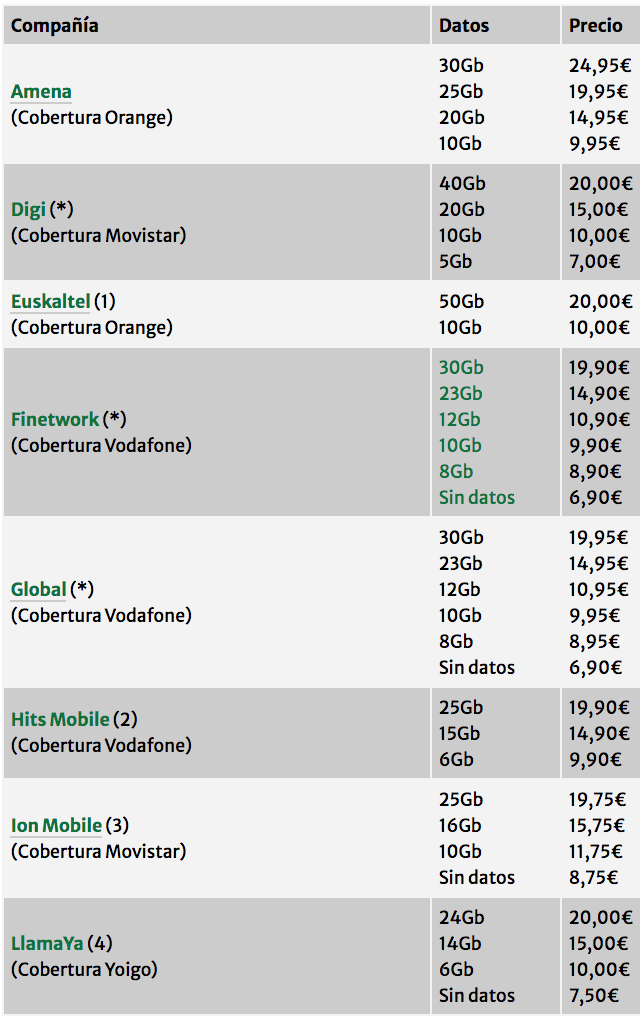
Task: Open the Hits Mobile link
Action: [x=60, y=719]
